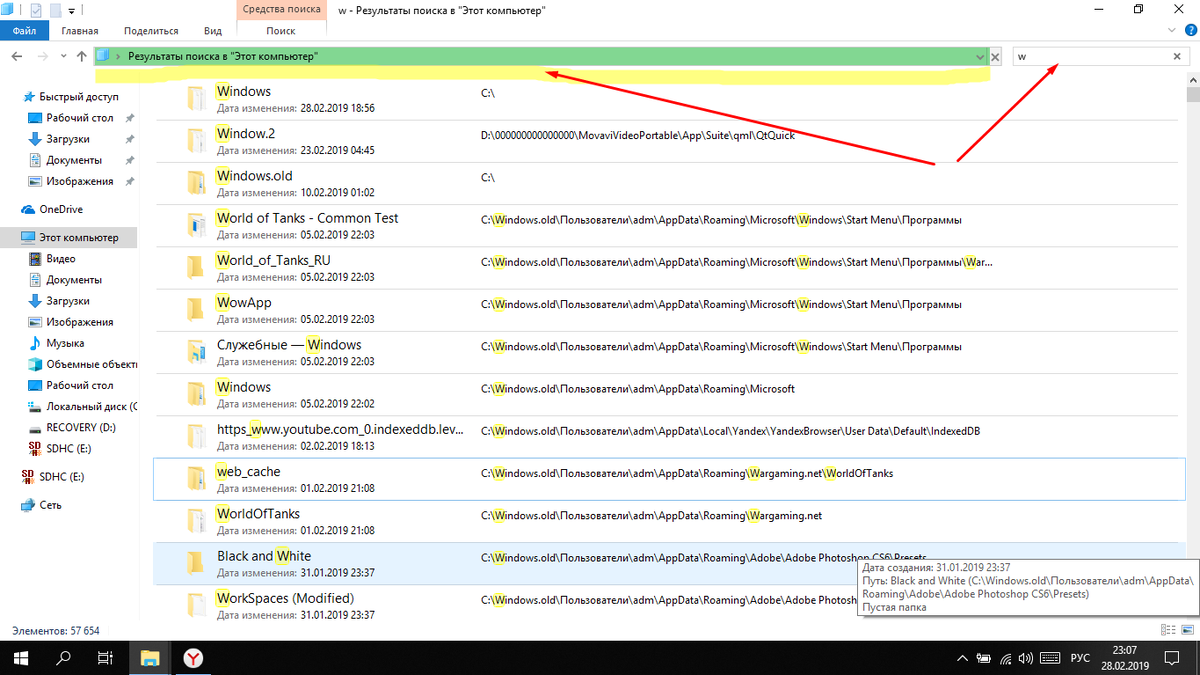
Task: Click the Служебные — Windows folder icon
Action: (195, 351)
